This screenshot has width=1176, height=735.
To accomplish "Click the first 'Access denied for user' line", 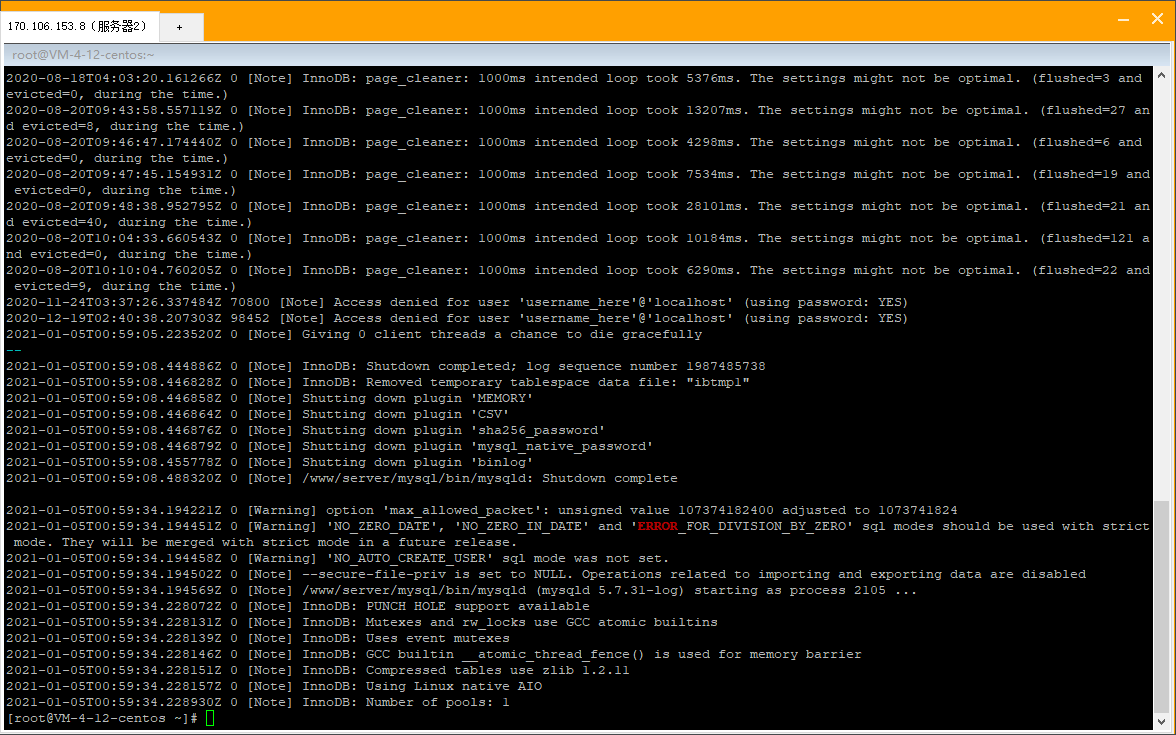I will (457, 302).
